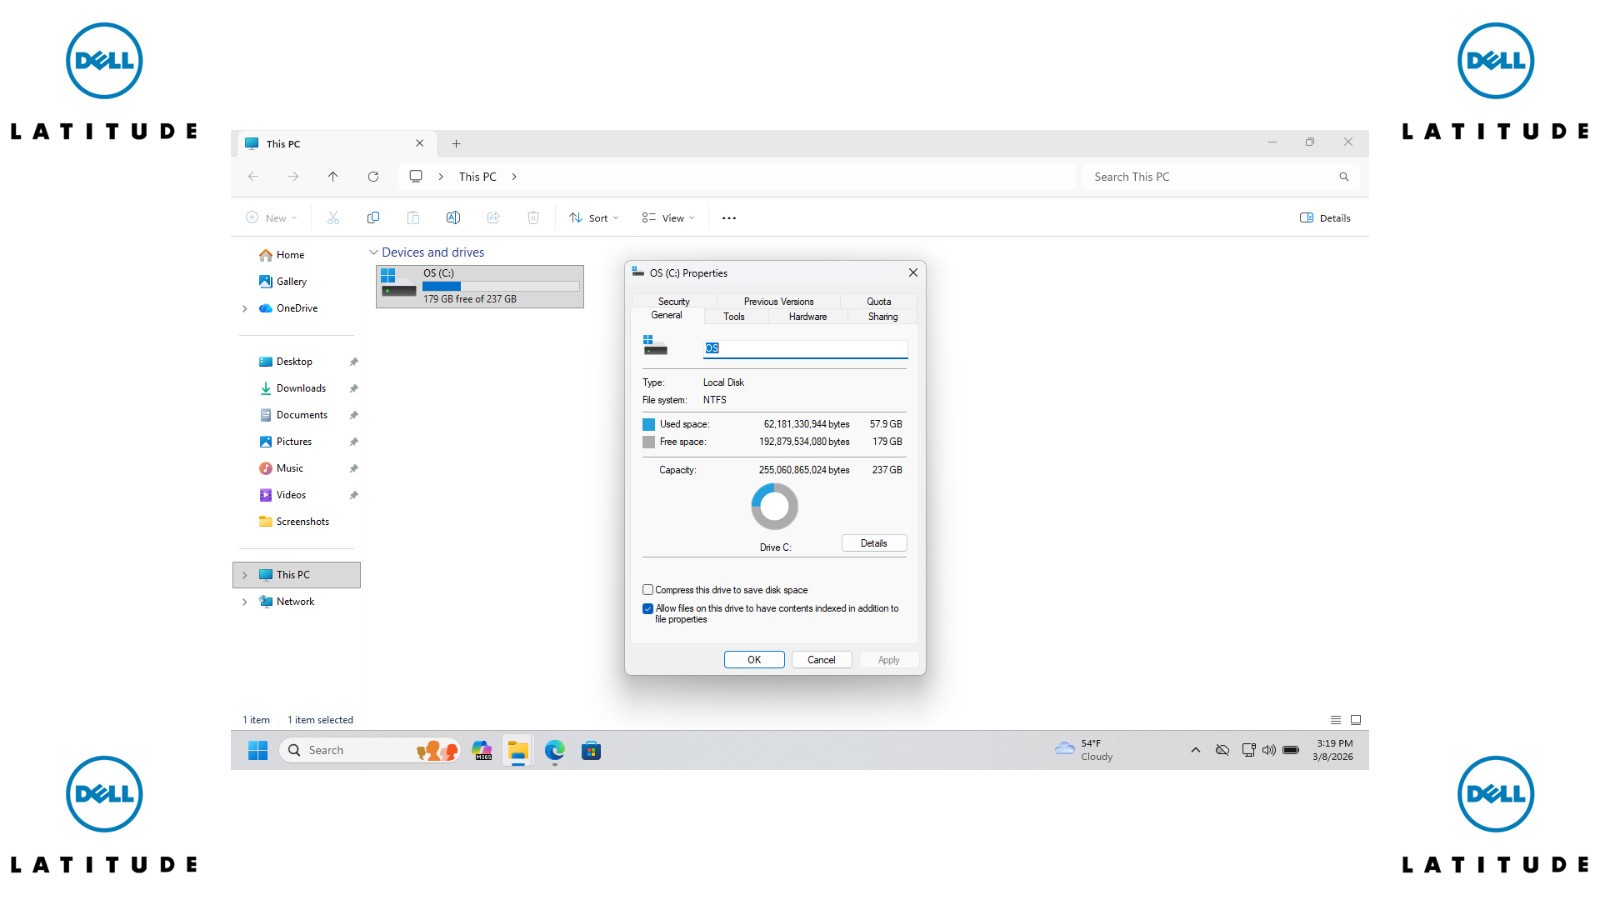Open the See more ellipsis menu
Screen dimensions: 1600x900
click(x=729, y=218)
